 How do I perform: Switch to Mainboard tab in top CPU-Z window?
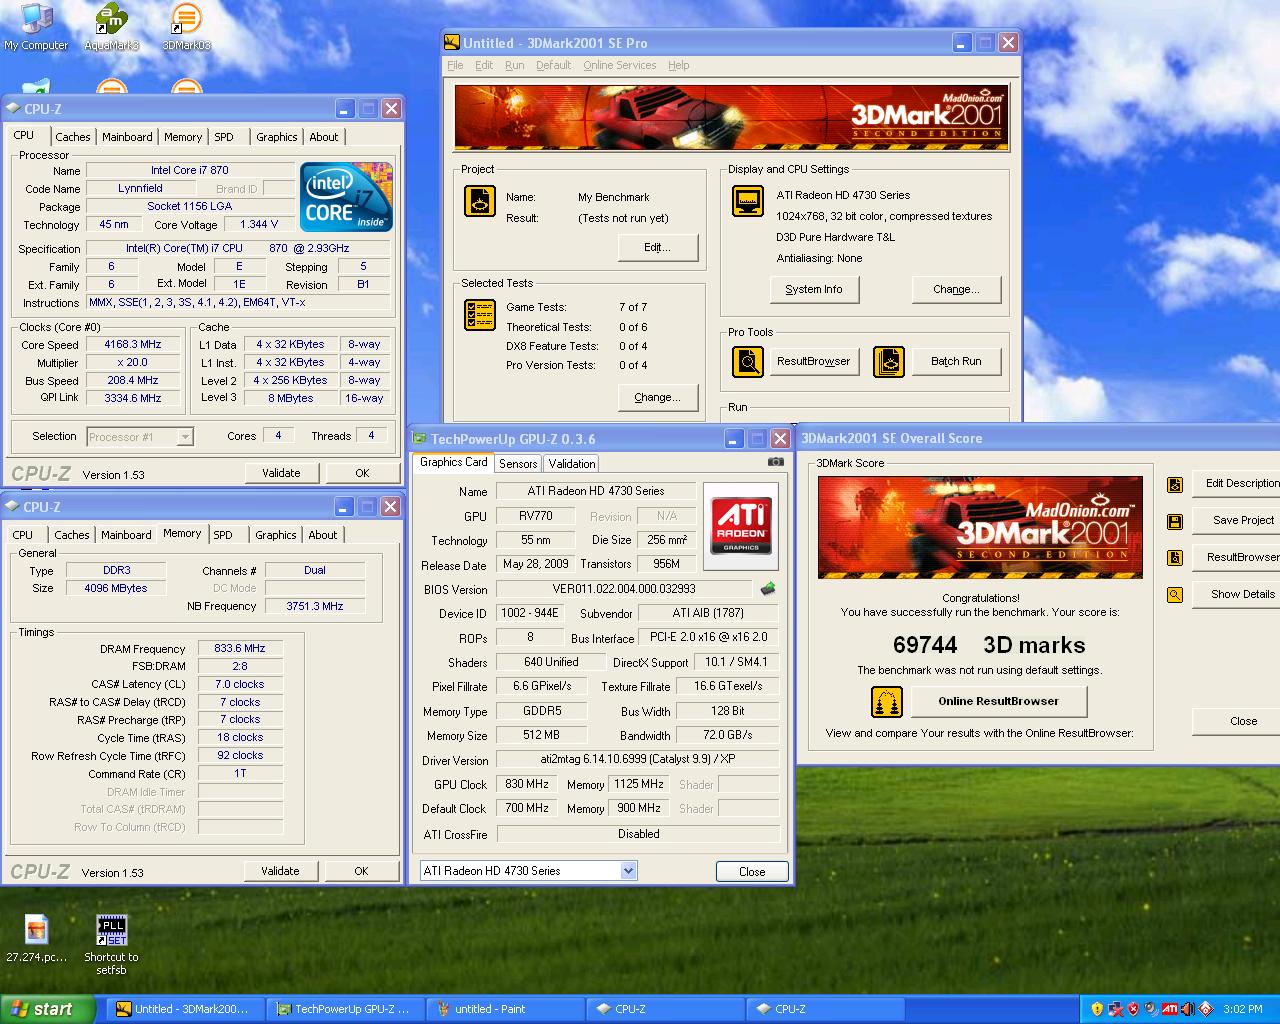point(127,137)
